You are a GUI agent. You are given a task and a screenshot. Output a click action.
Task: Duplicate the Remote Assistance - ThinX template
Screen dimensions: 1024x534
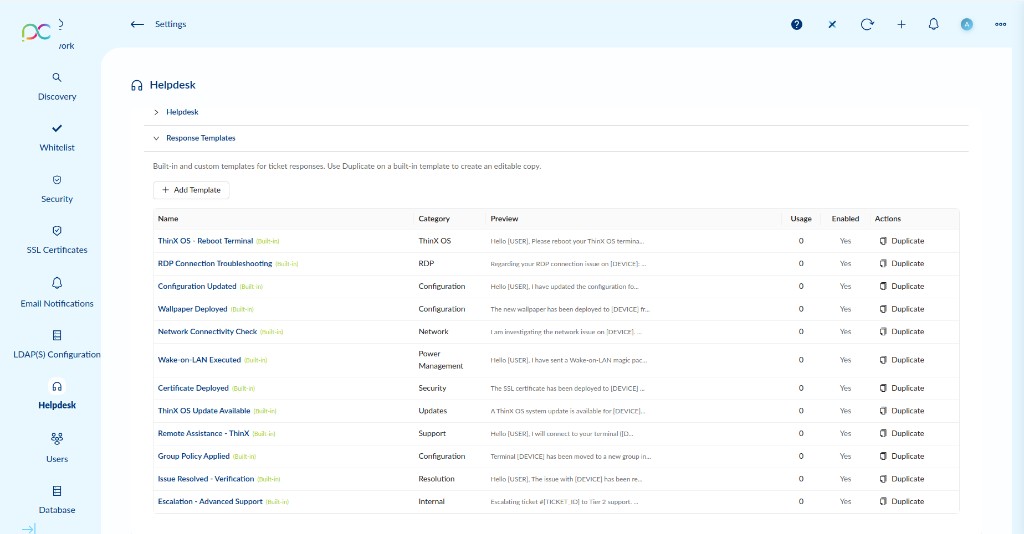click(902, 433)
